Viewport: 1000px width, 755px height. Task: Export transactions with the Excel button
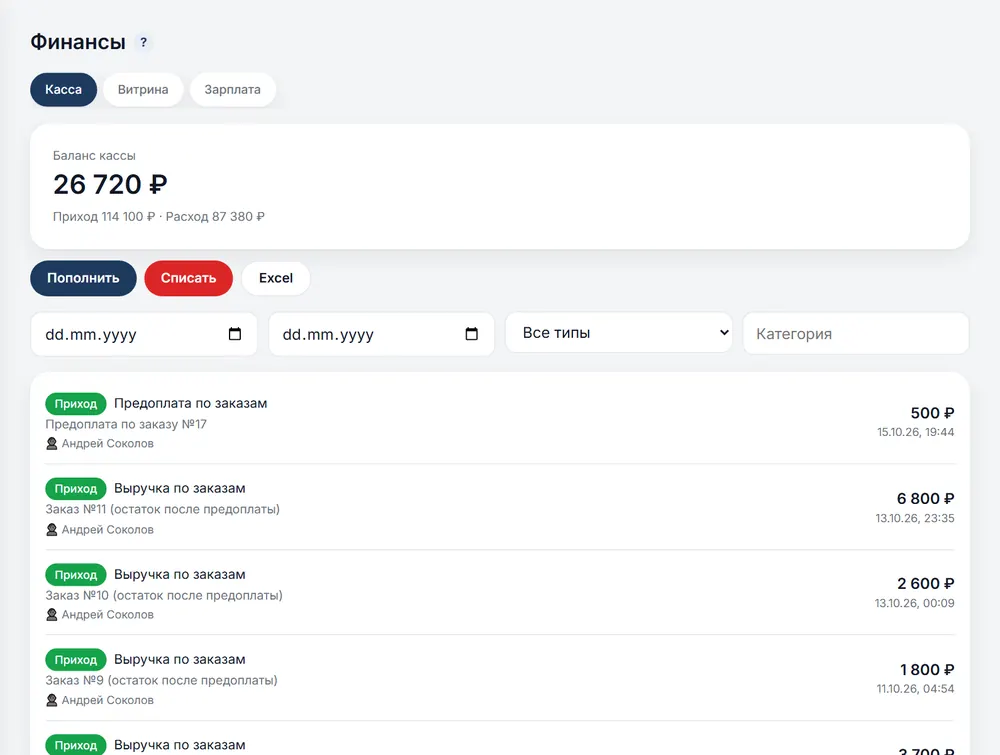[276, 278]
